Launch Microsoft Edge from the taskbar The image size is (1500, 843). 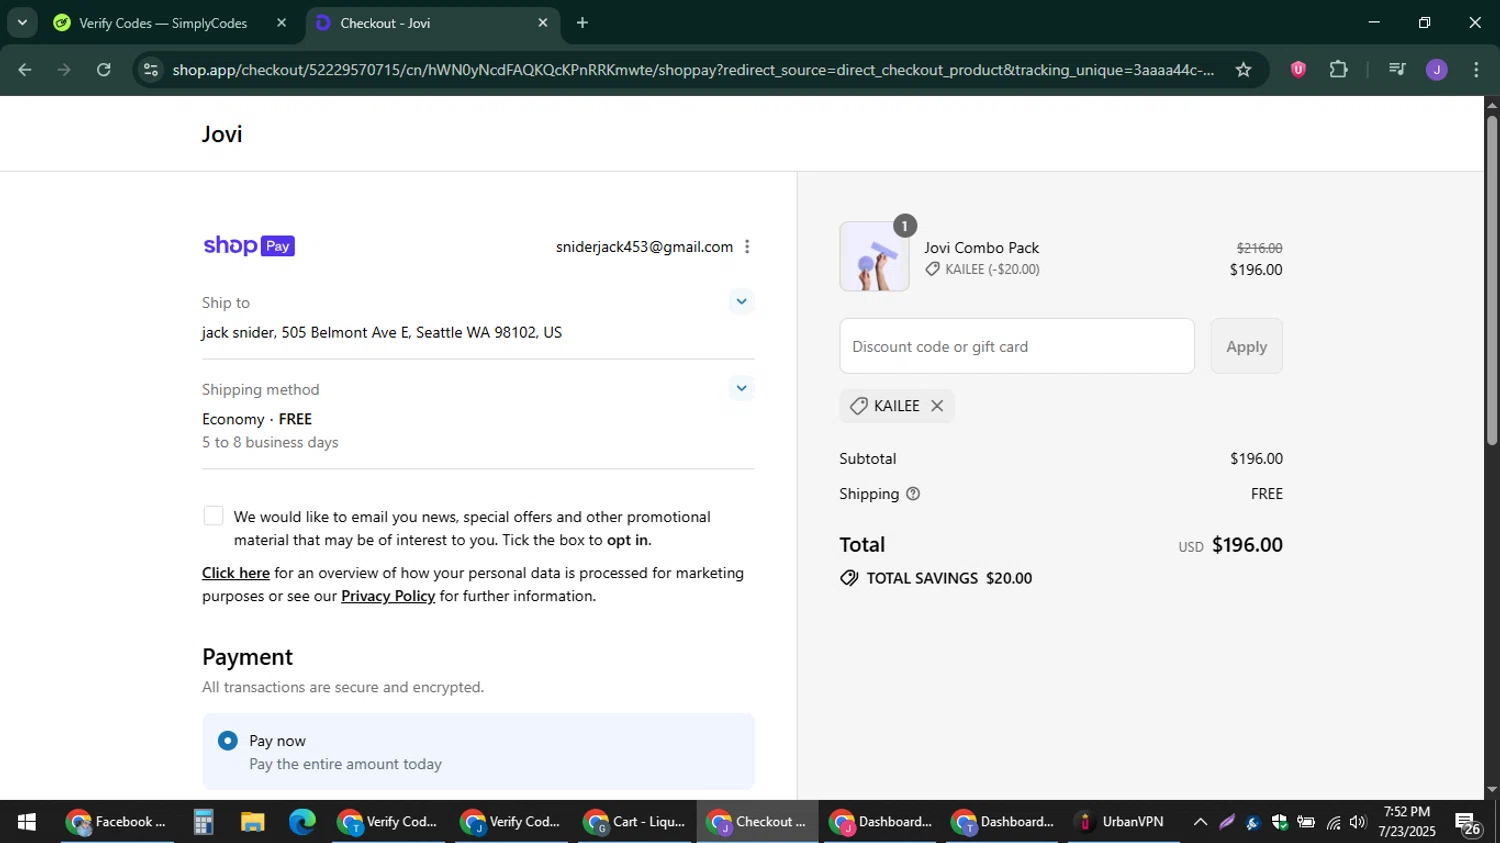302,822
